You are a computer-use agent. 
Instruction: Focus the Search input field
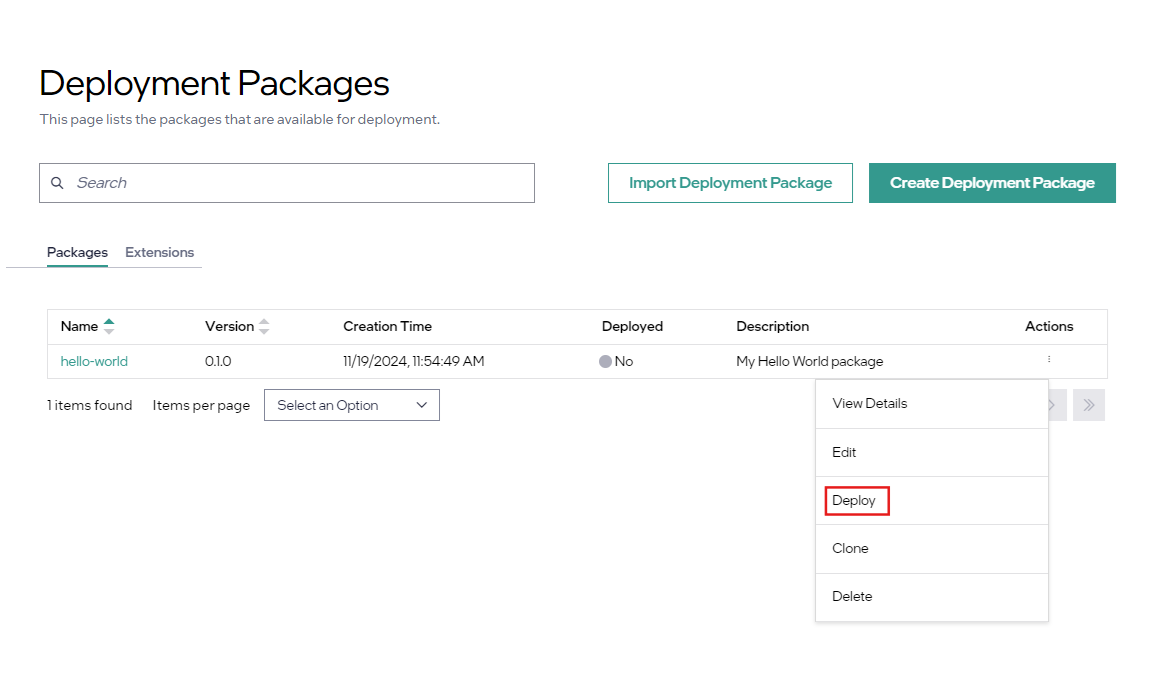click(300, 183)
